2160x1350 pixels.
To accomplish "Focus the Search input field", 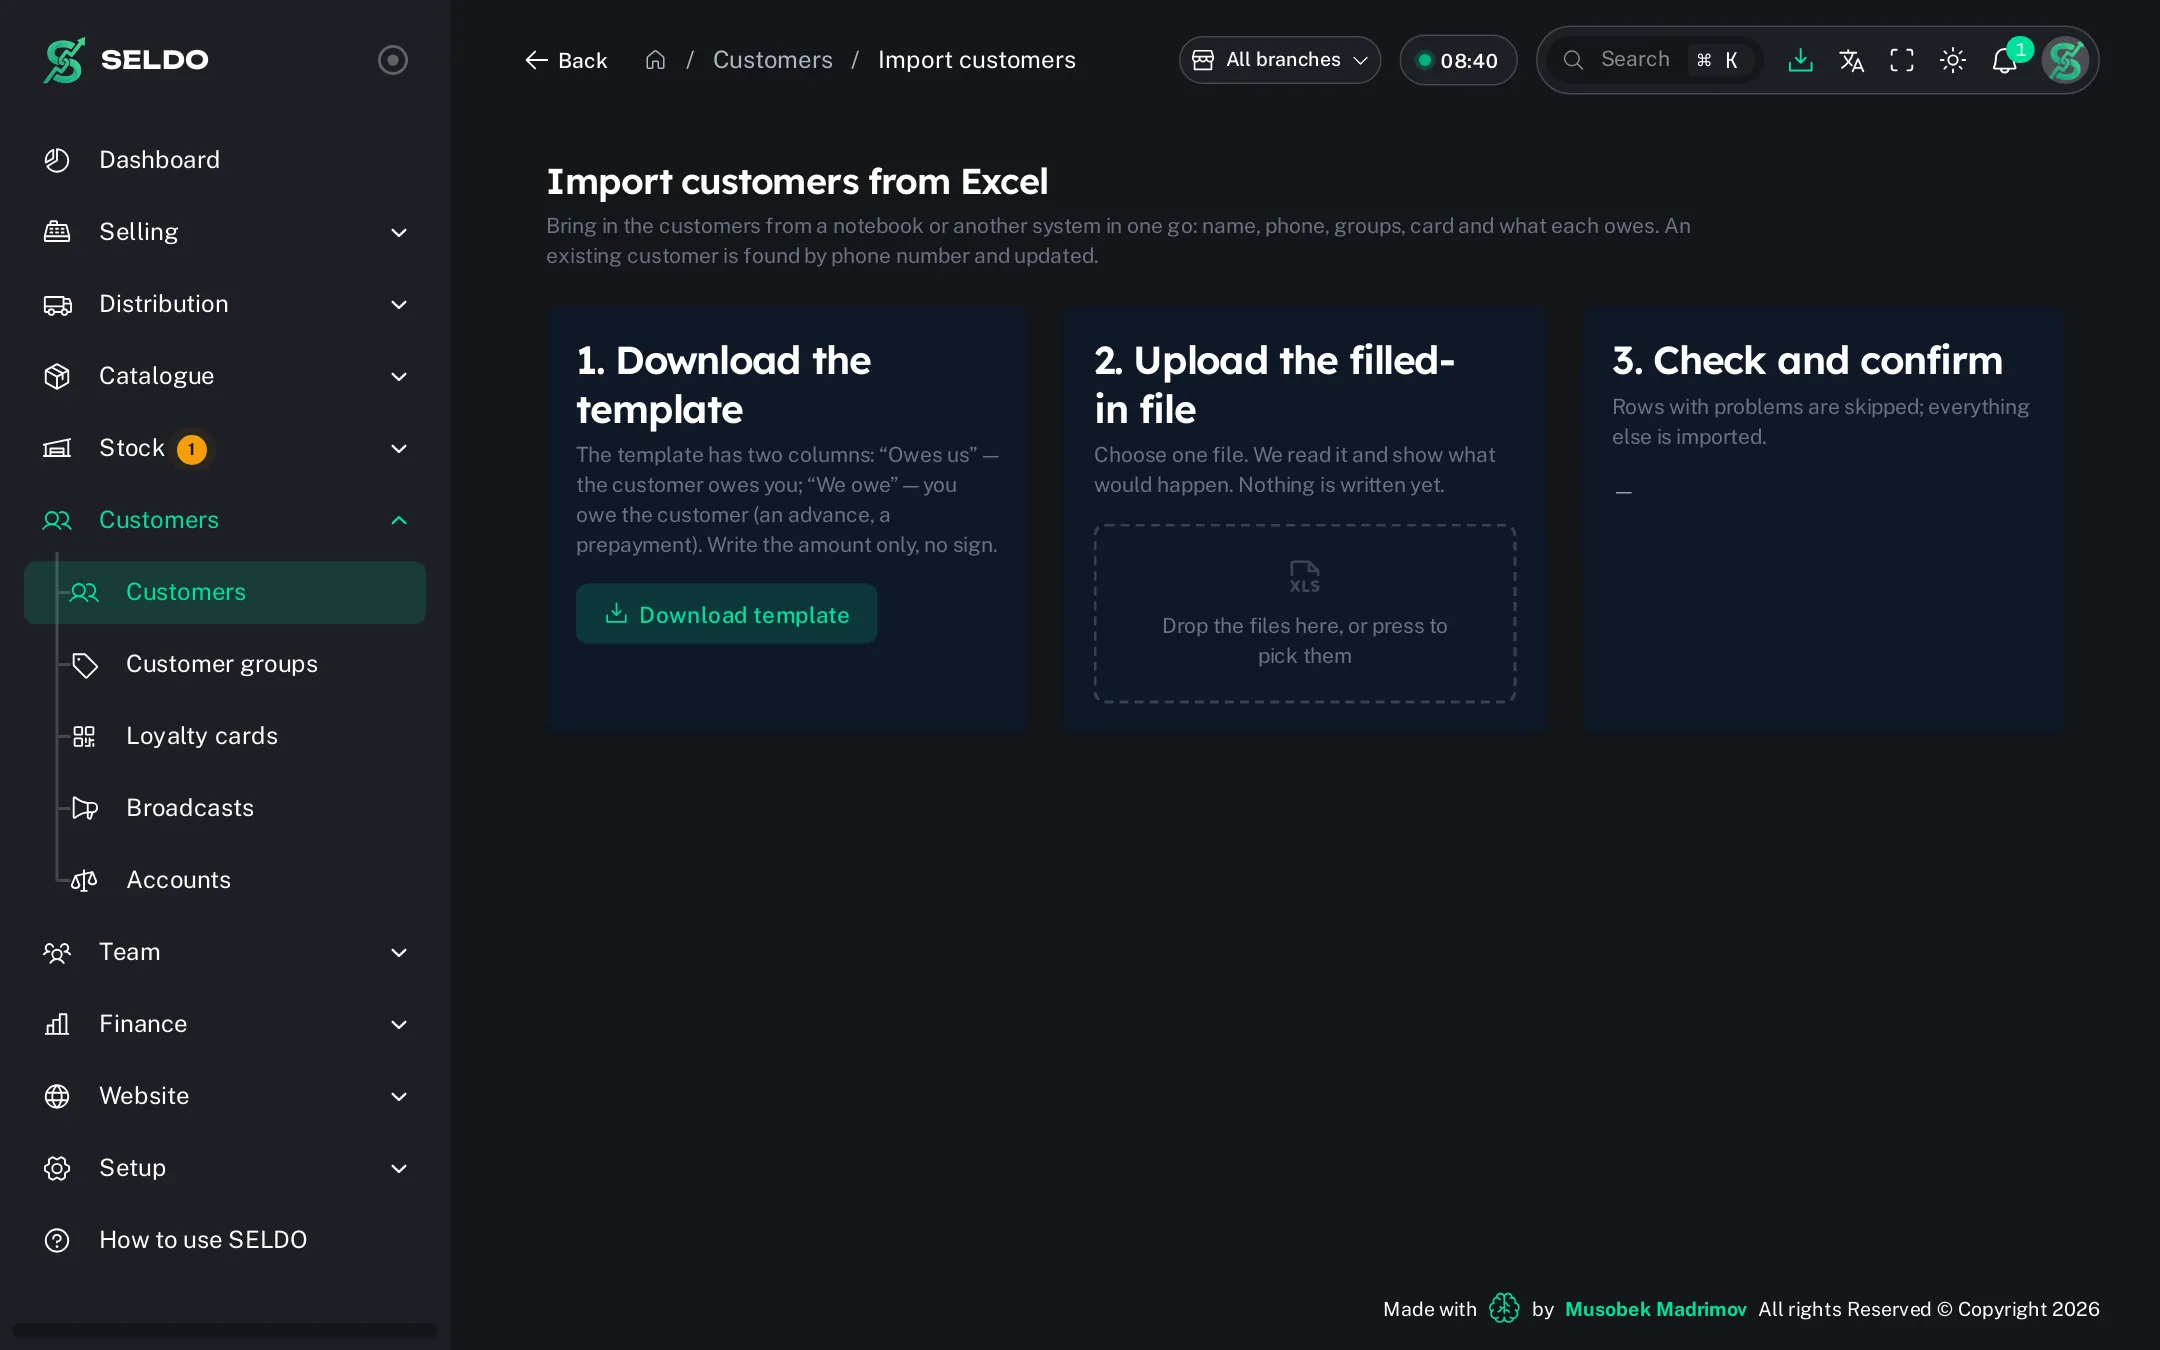I will (x=1656, y=60).
